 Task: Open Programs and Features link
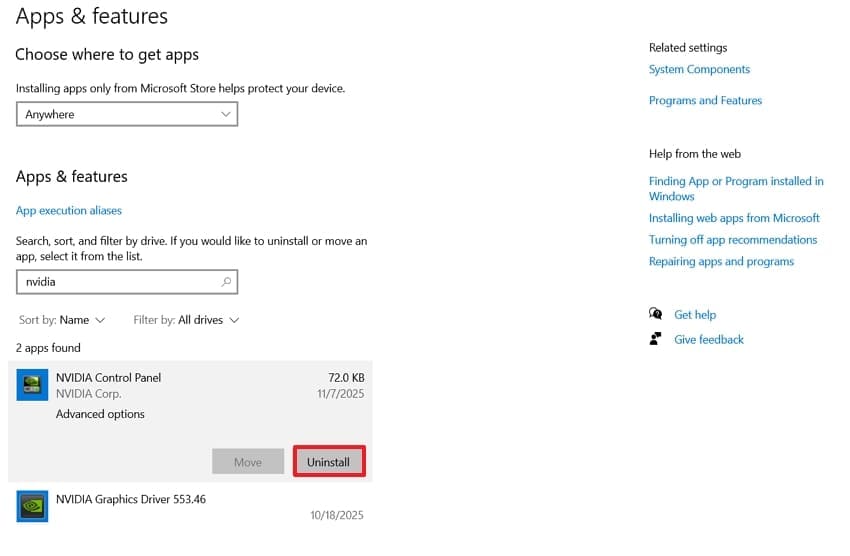[705, 100]
